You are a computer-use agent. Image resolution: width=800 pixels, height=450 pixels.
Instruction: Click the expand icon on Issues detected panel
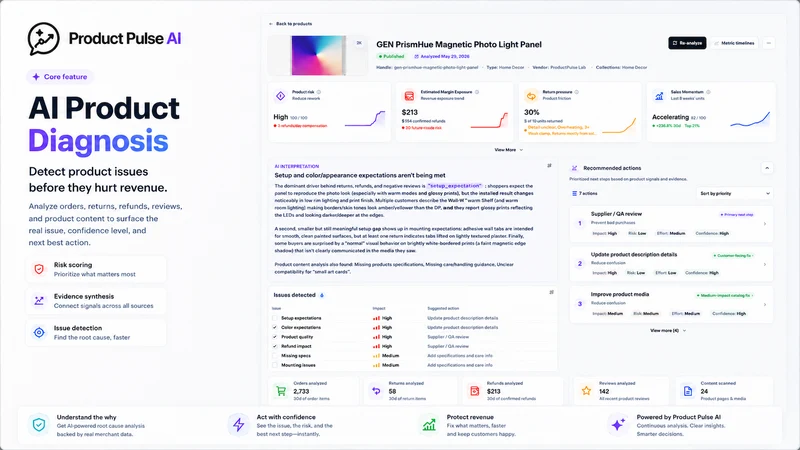click(551, 292)
